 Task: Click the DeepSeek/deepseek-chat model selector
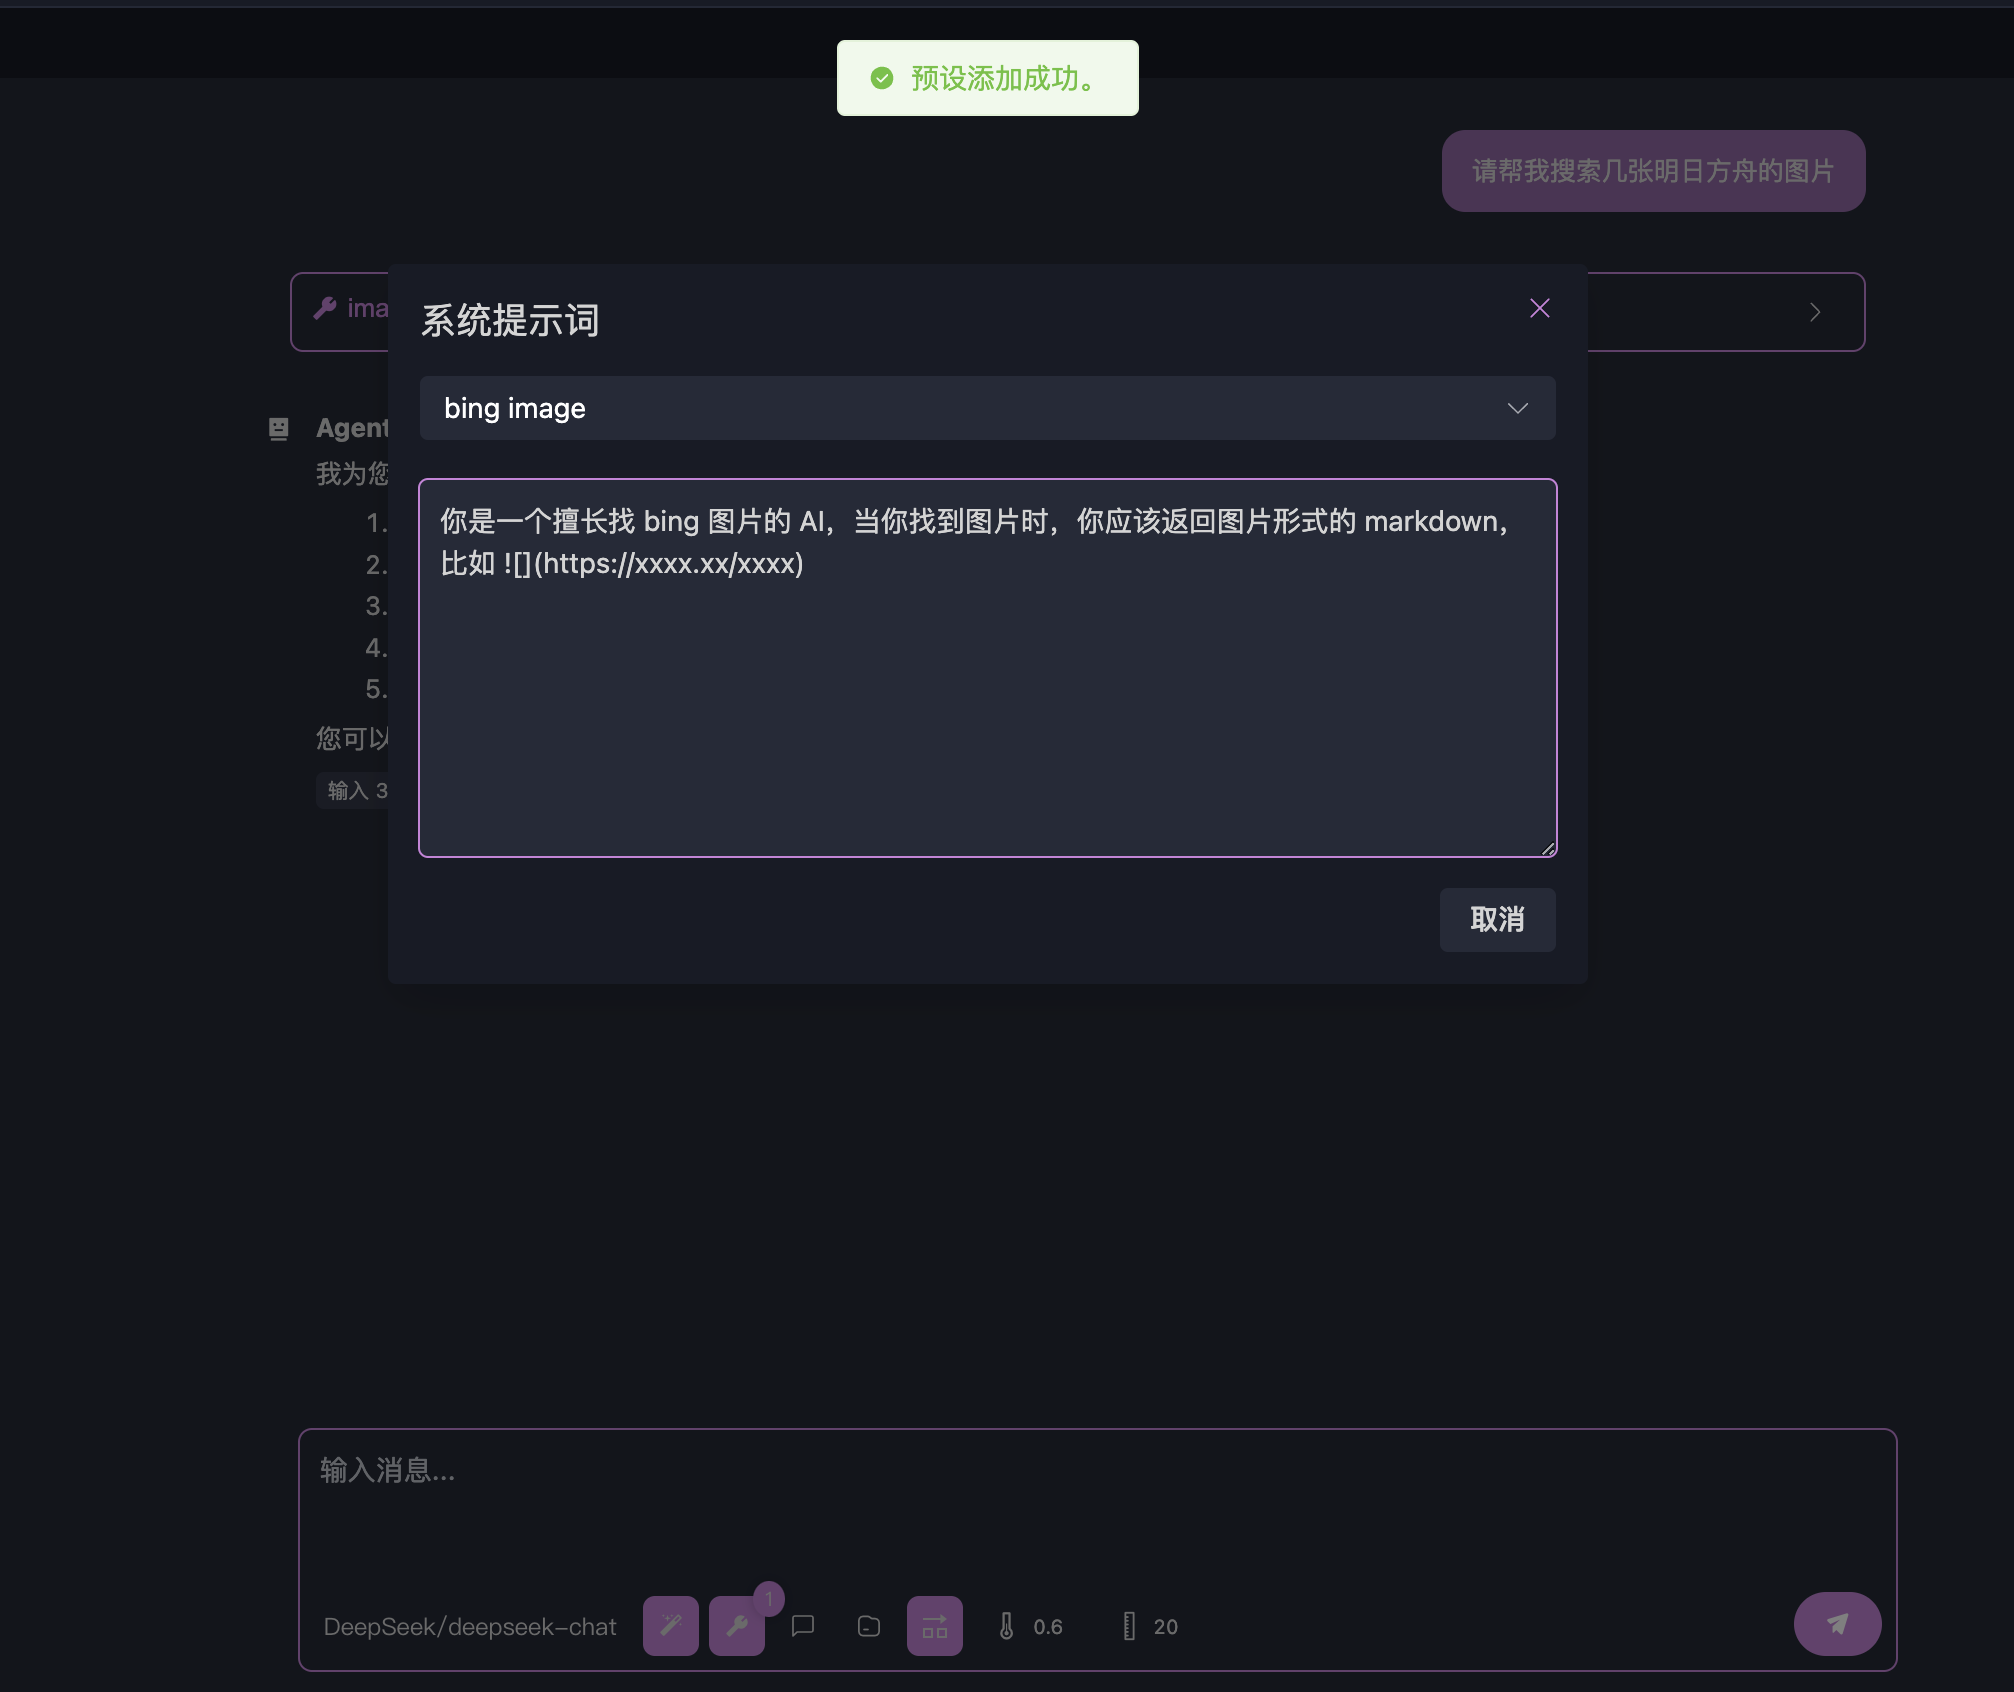(x=469, y=1627)
